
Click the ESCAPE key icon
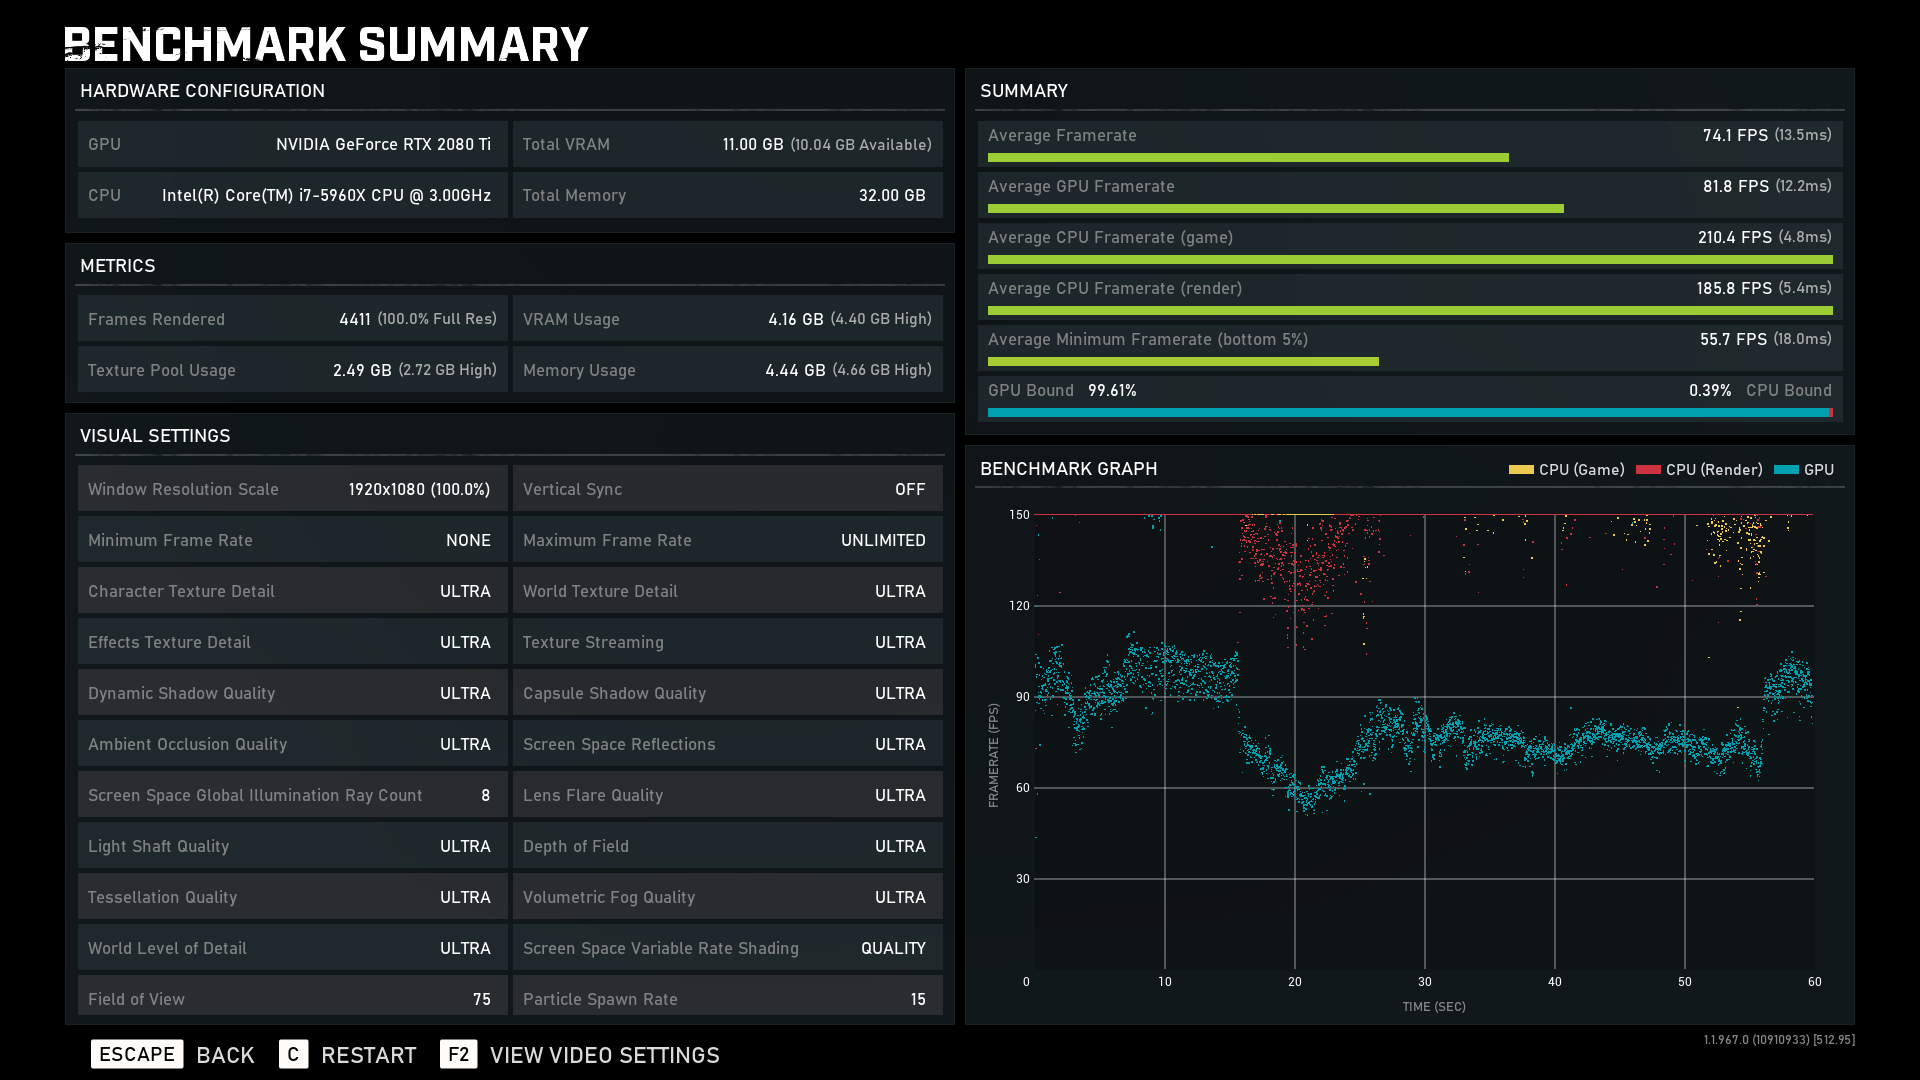click(x=137, y=1054)
